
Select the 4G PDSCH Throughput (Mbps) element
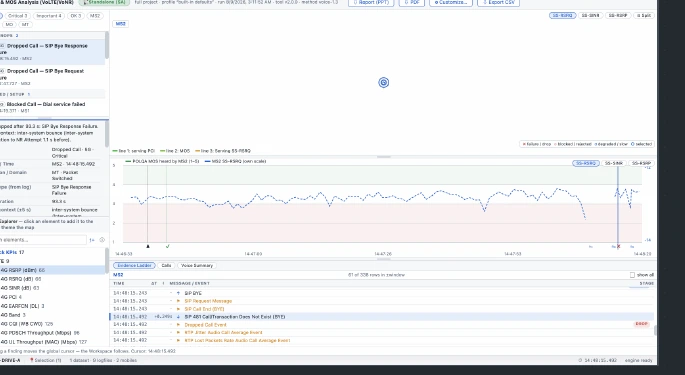52,333
